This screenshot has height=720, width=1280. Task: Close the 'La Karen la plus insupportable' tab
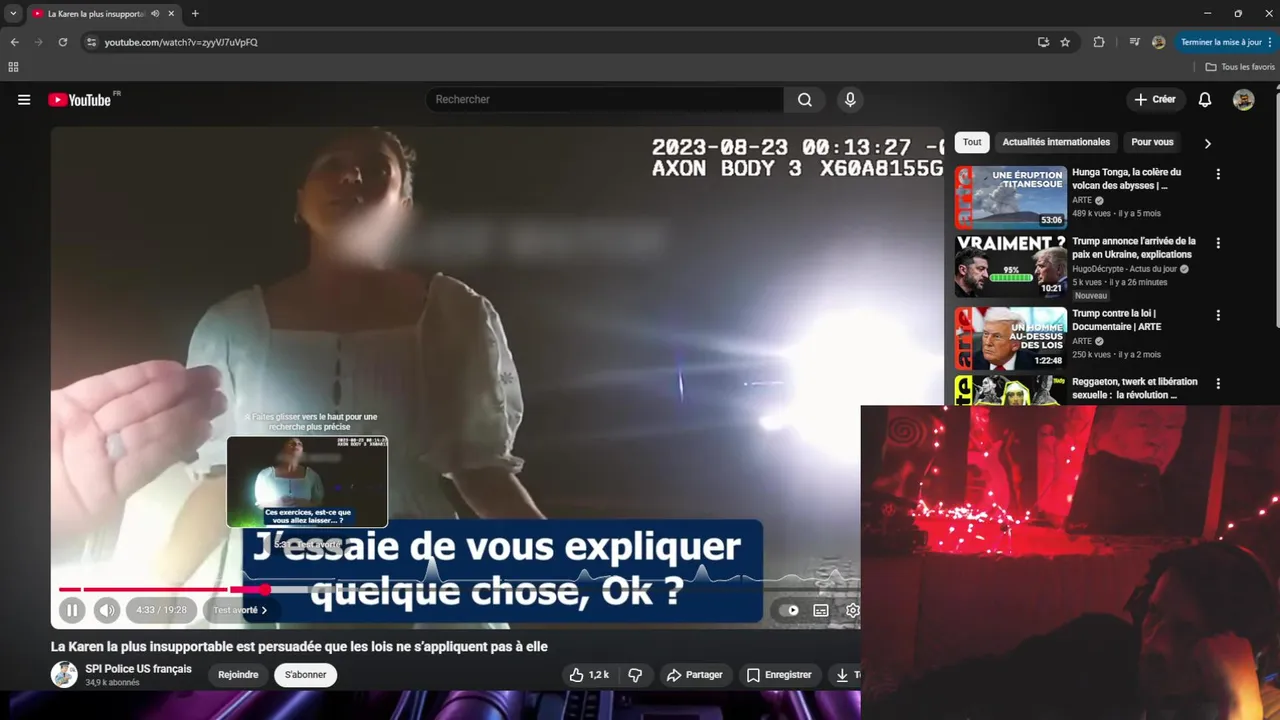[171, 14]
